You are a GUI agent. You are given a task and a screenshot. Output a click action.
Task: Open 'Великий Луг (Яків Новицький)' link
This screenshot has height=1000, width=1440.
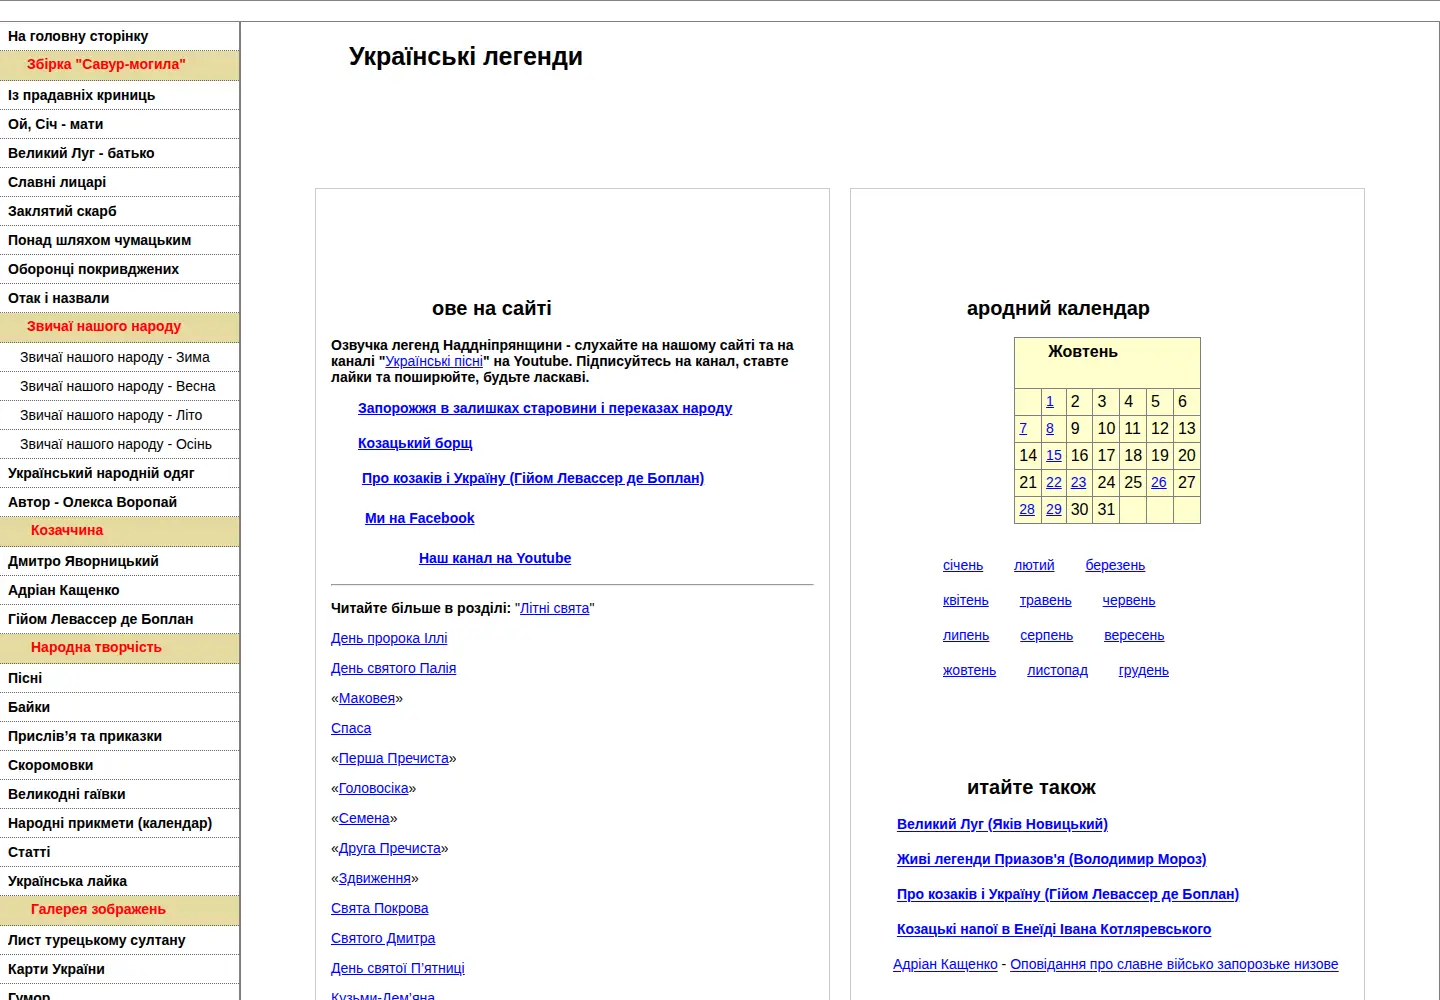tap(1002, 824)
